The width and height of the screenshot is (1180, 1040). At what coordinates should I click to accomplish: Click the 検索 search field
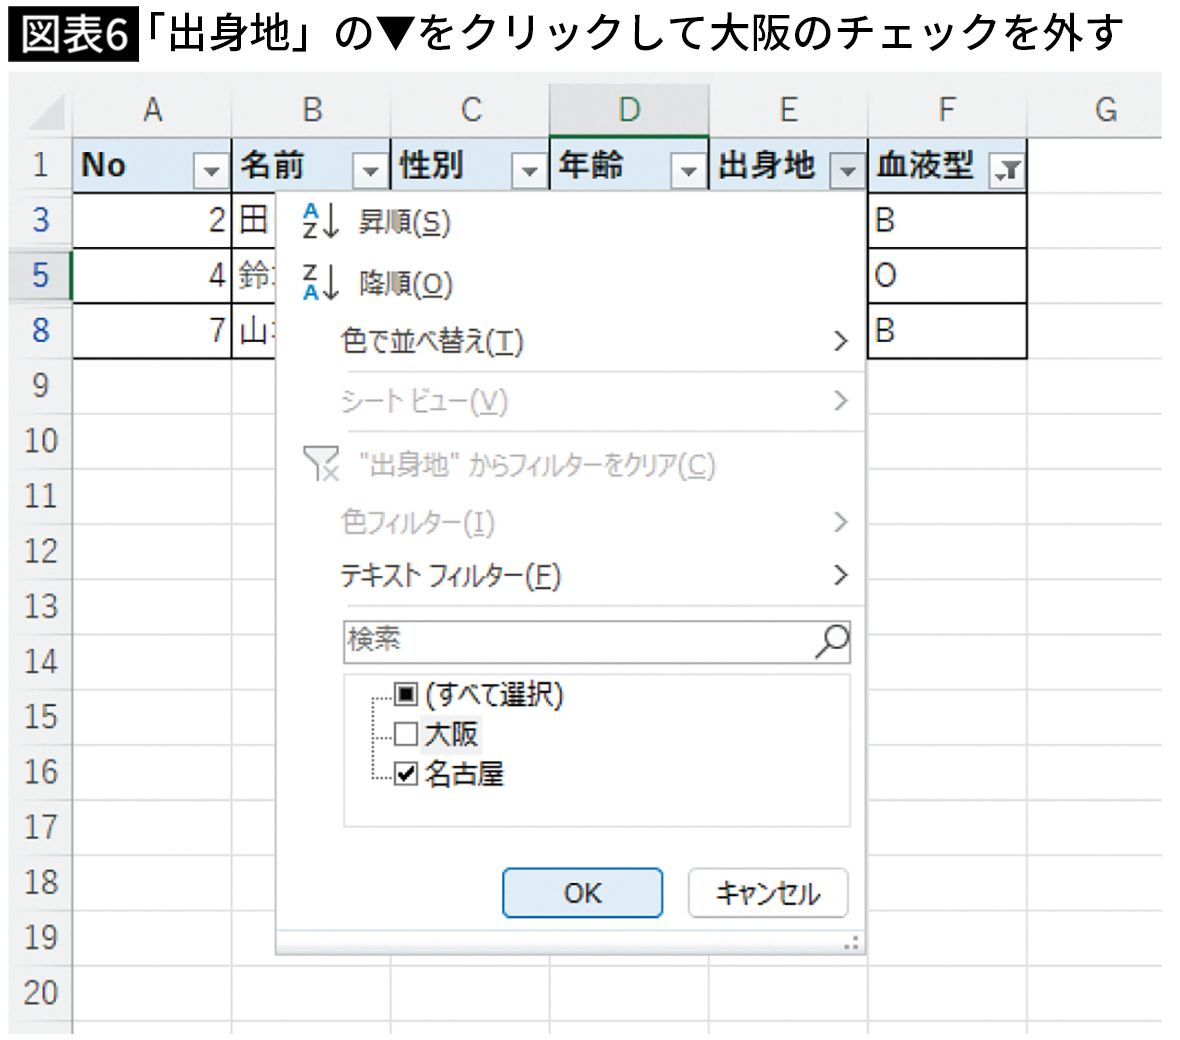[x=578, y=640]
